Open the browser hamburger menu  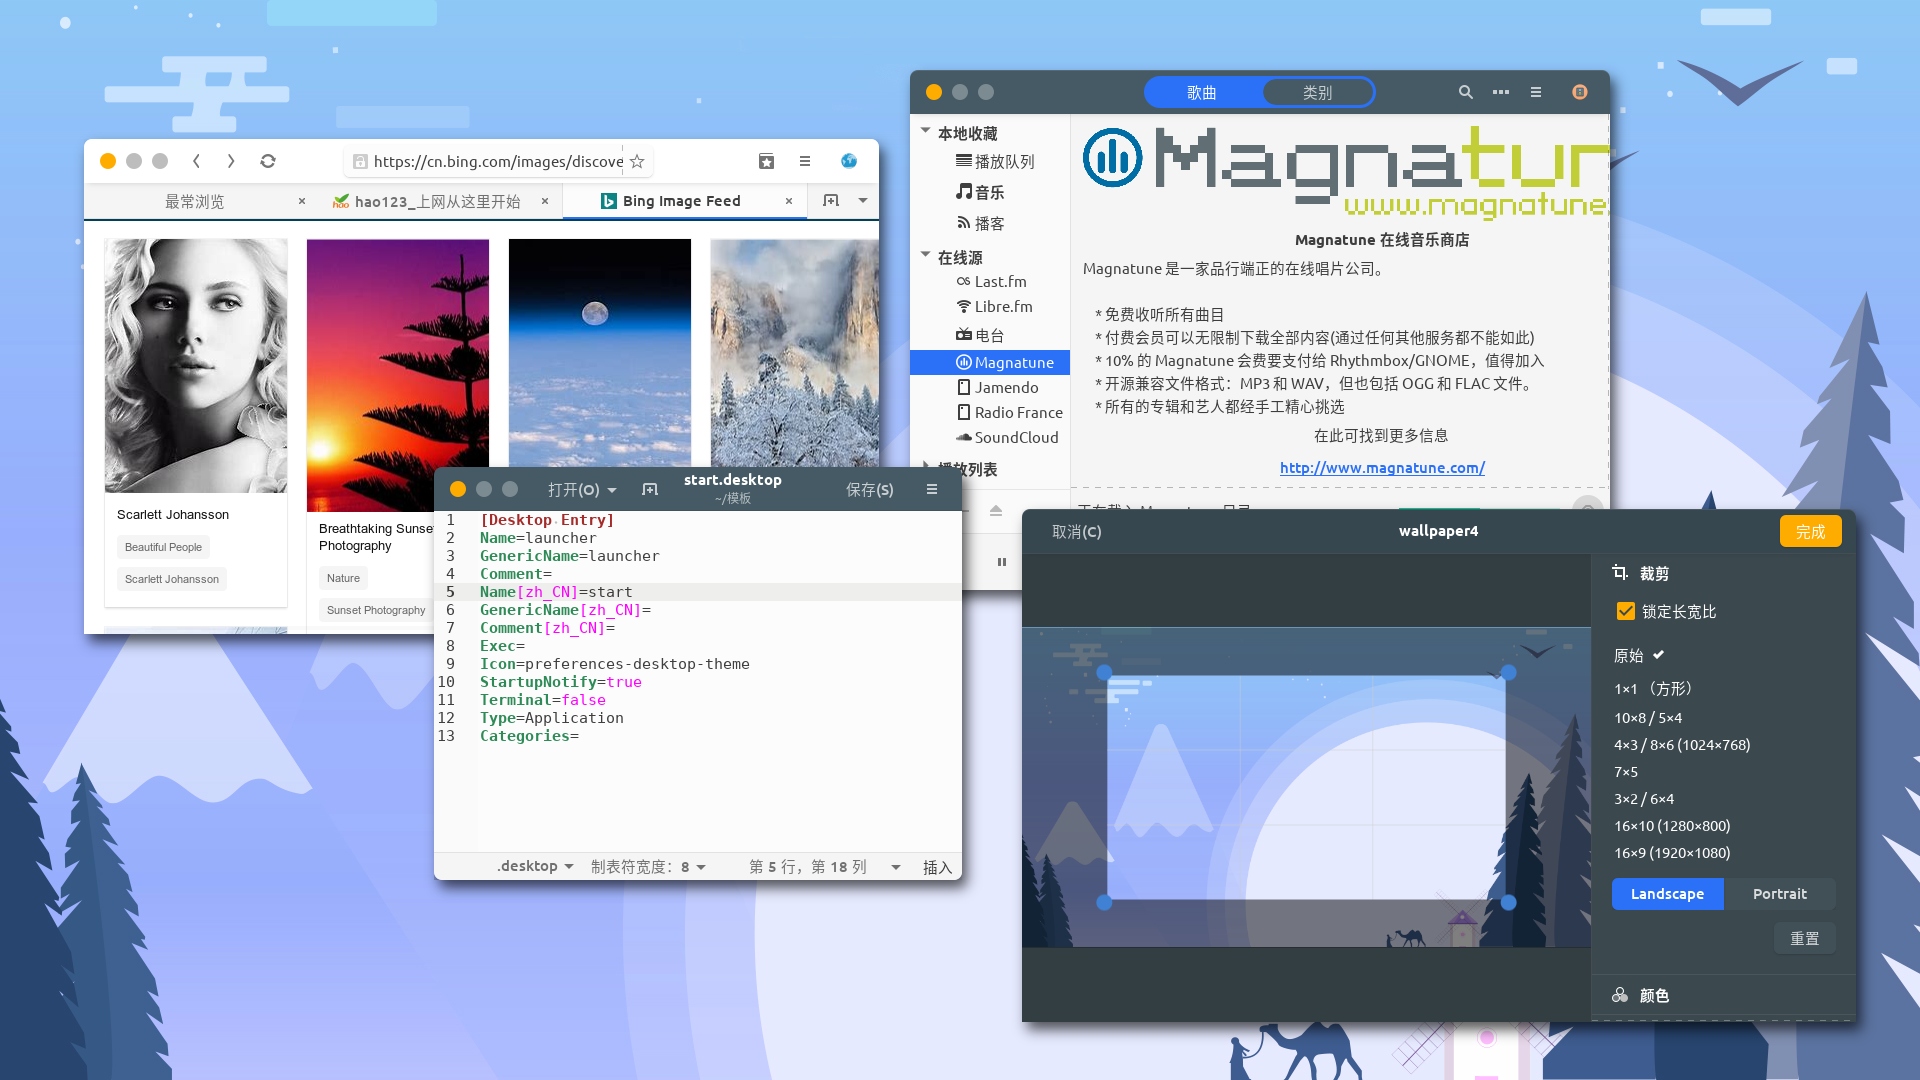[805, 161]
